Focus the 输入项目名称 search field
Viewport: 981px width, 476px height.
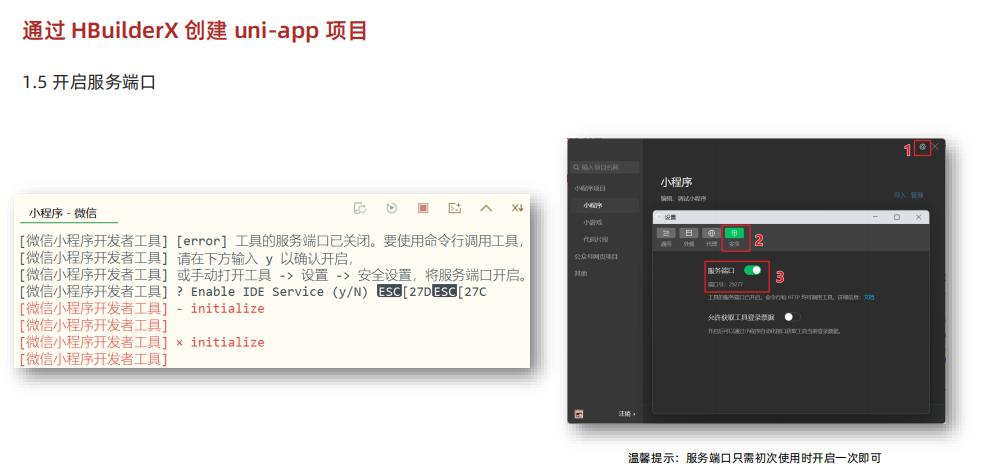pos(605,167)
